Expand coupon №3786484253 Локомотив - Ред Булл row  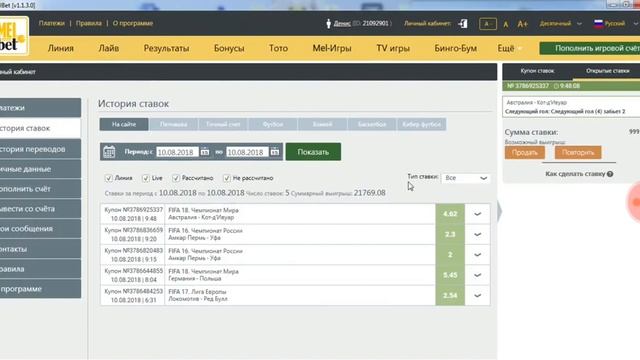point(478,296)
